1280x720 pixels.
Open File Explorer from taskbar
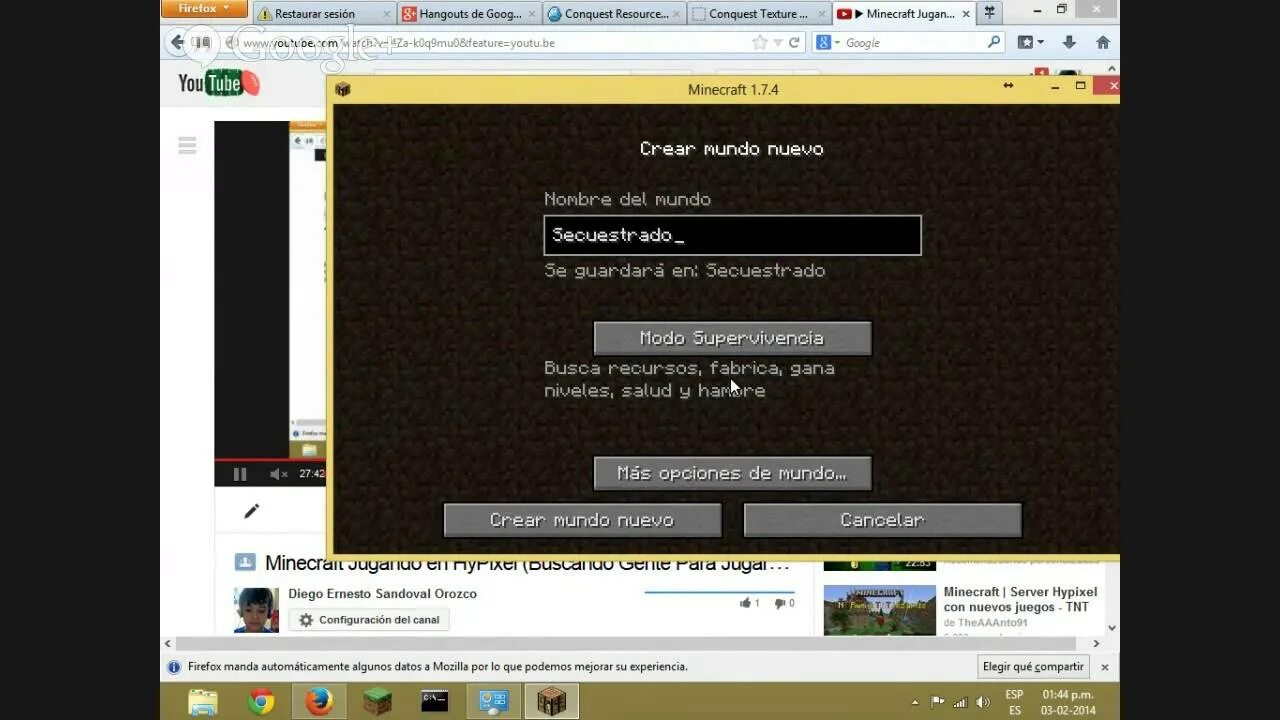[203, 702]
